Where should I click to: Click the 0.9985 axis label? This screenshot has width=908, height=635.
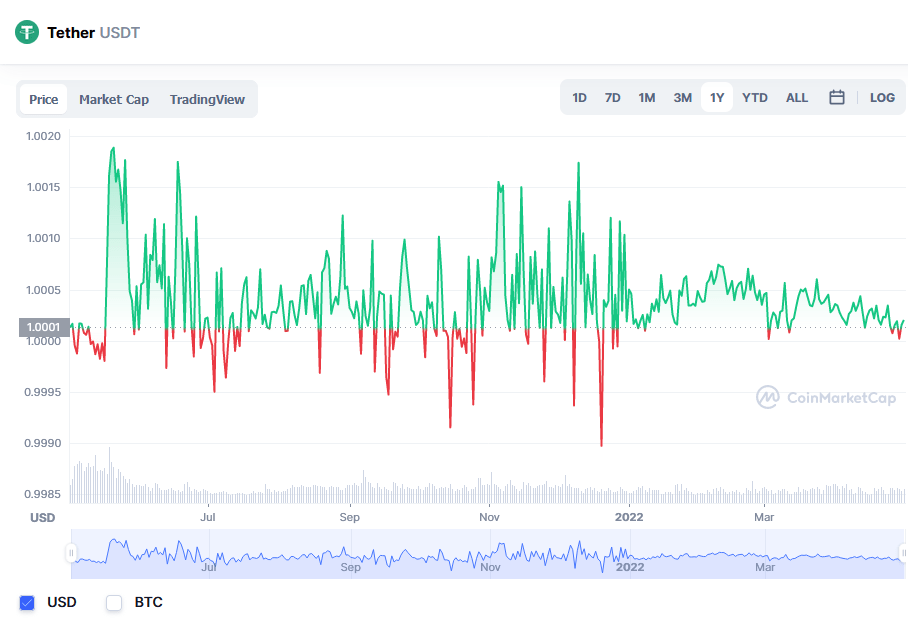pos(42,494)
